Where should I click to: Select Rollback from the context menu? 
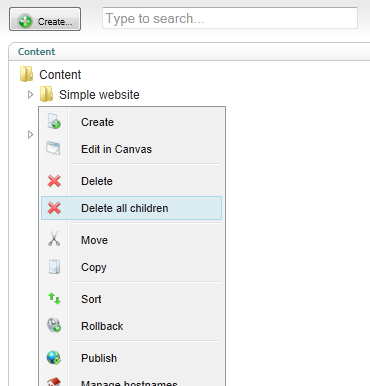[102, 326]
